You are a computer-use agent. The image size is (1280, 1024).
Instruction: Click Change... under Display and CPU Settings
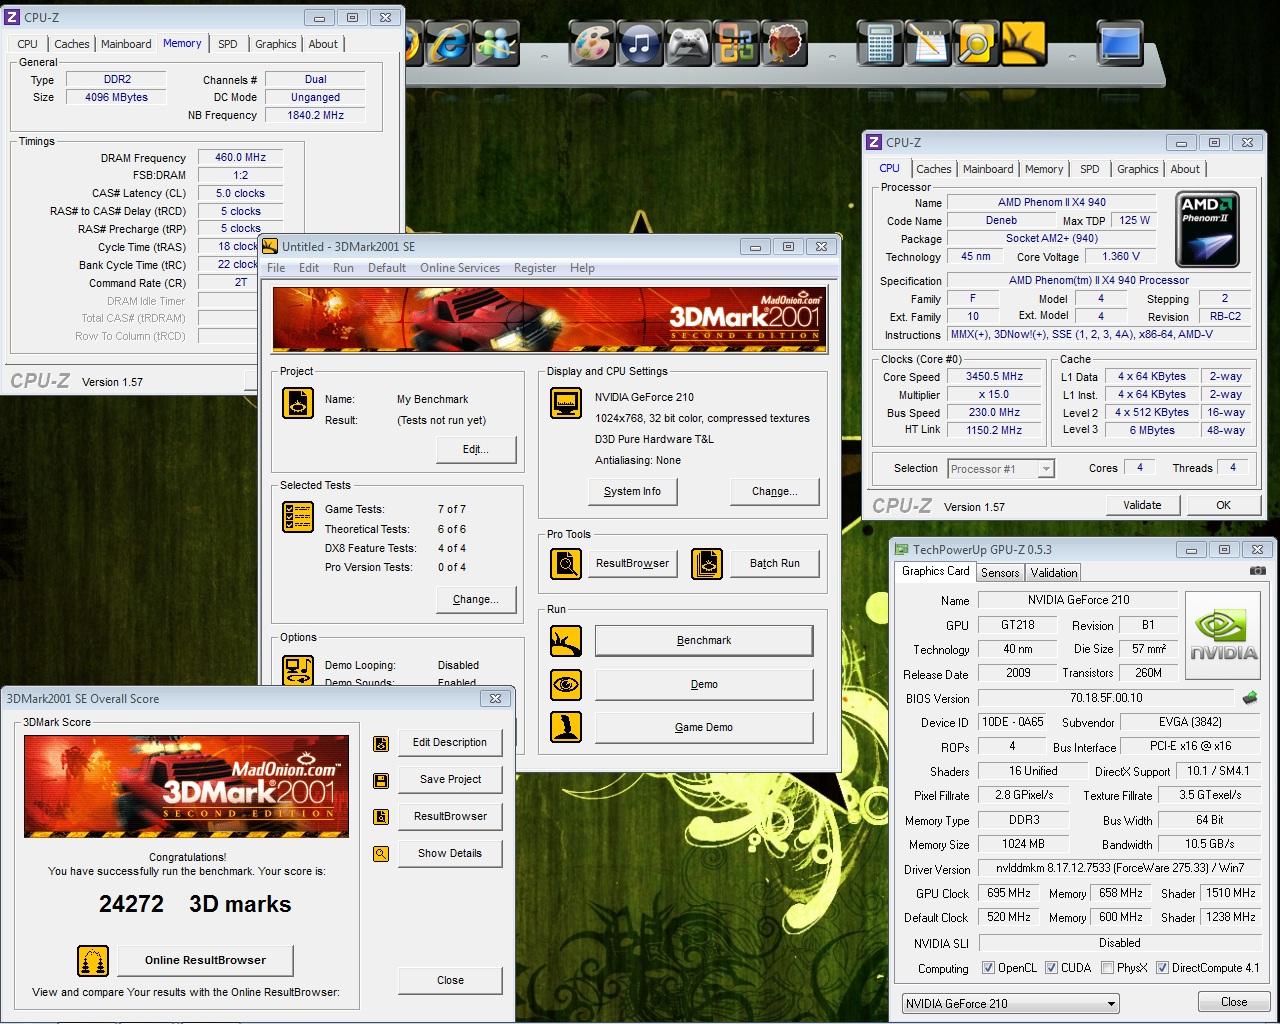[x=774, y=491]
